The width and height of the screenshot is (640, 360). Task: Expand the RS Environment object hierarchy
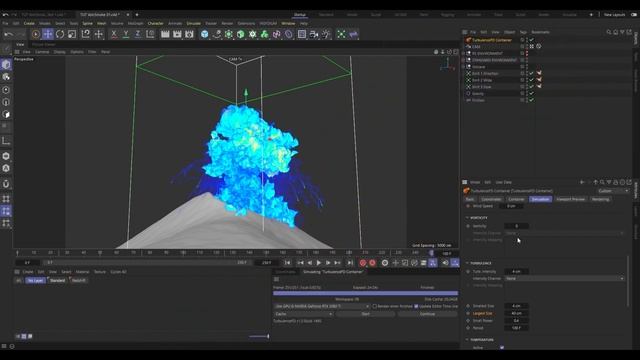[x=463, y=53]
